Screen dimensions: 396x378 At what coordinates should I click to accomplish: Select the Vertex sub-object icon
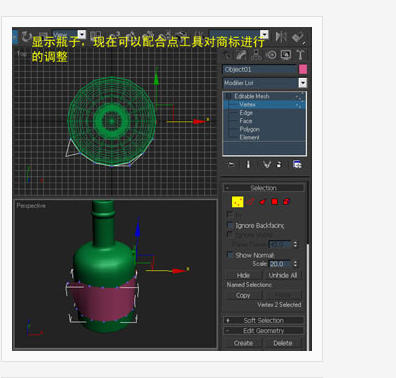coord(238,202)
